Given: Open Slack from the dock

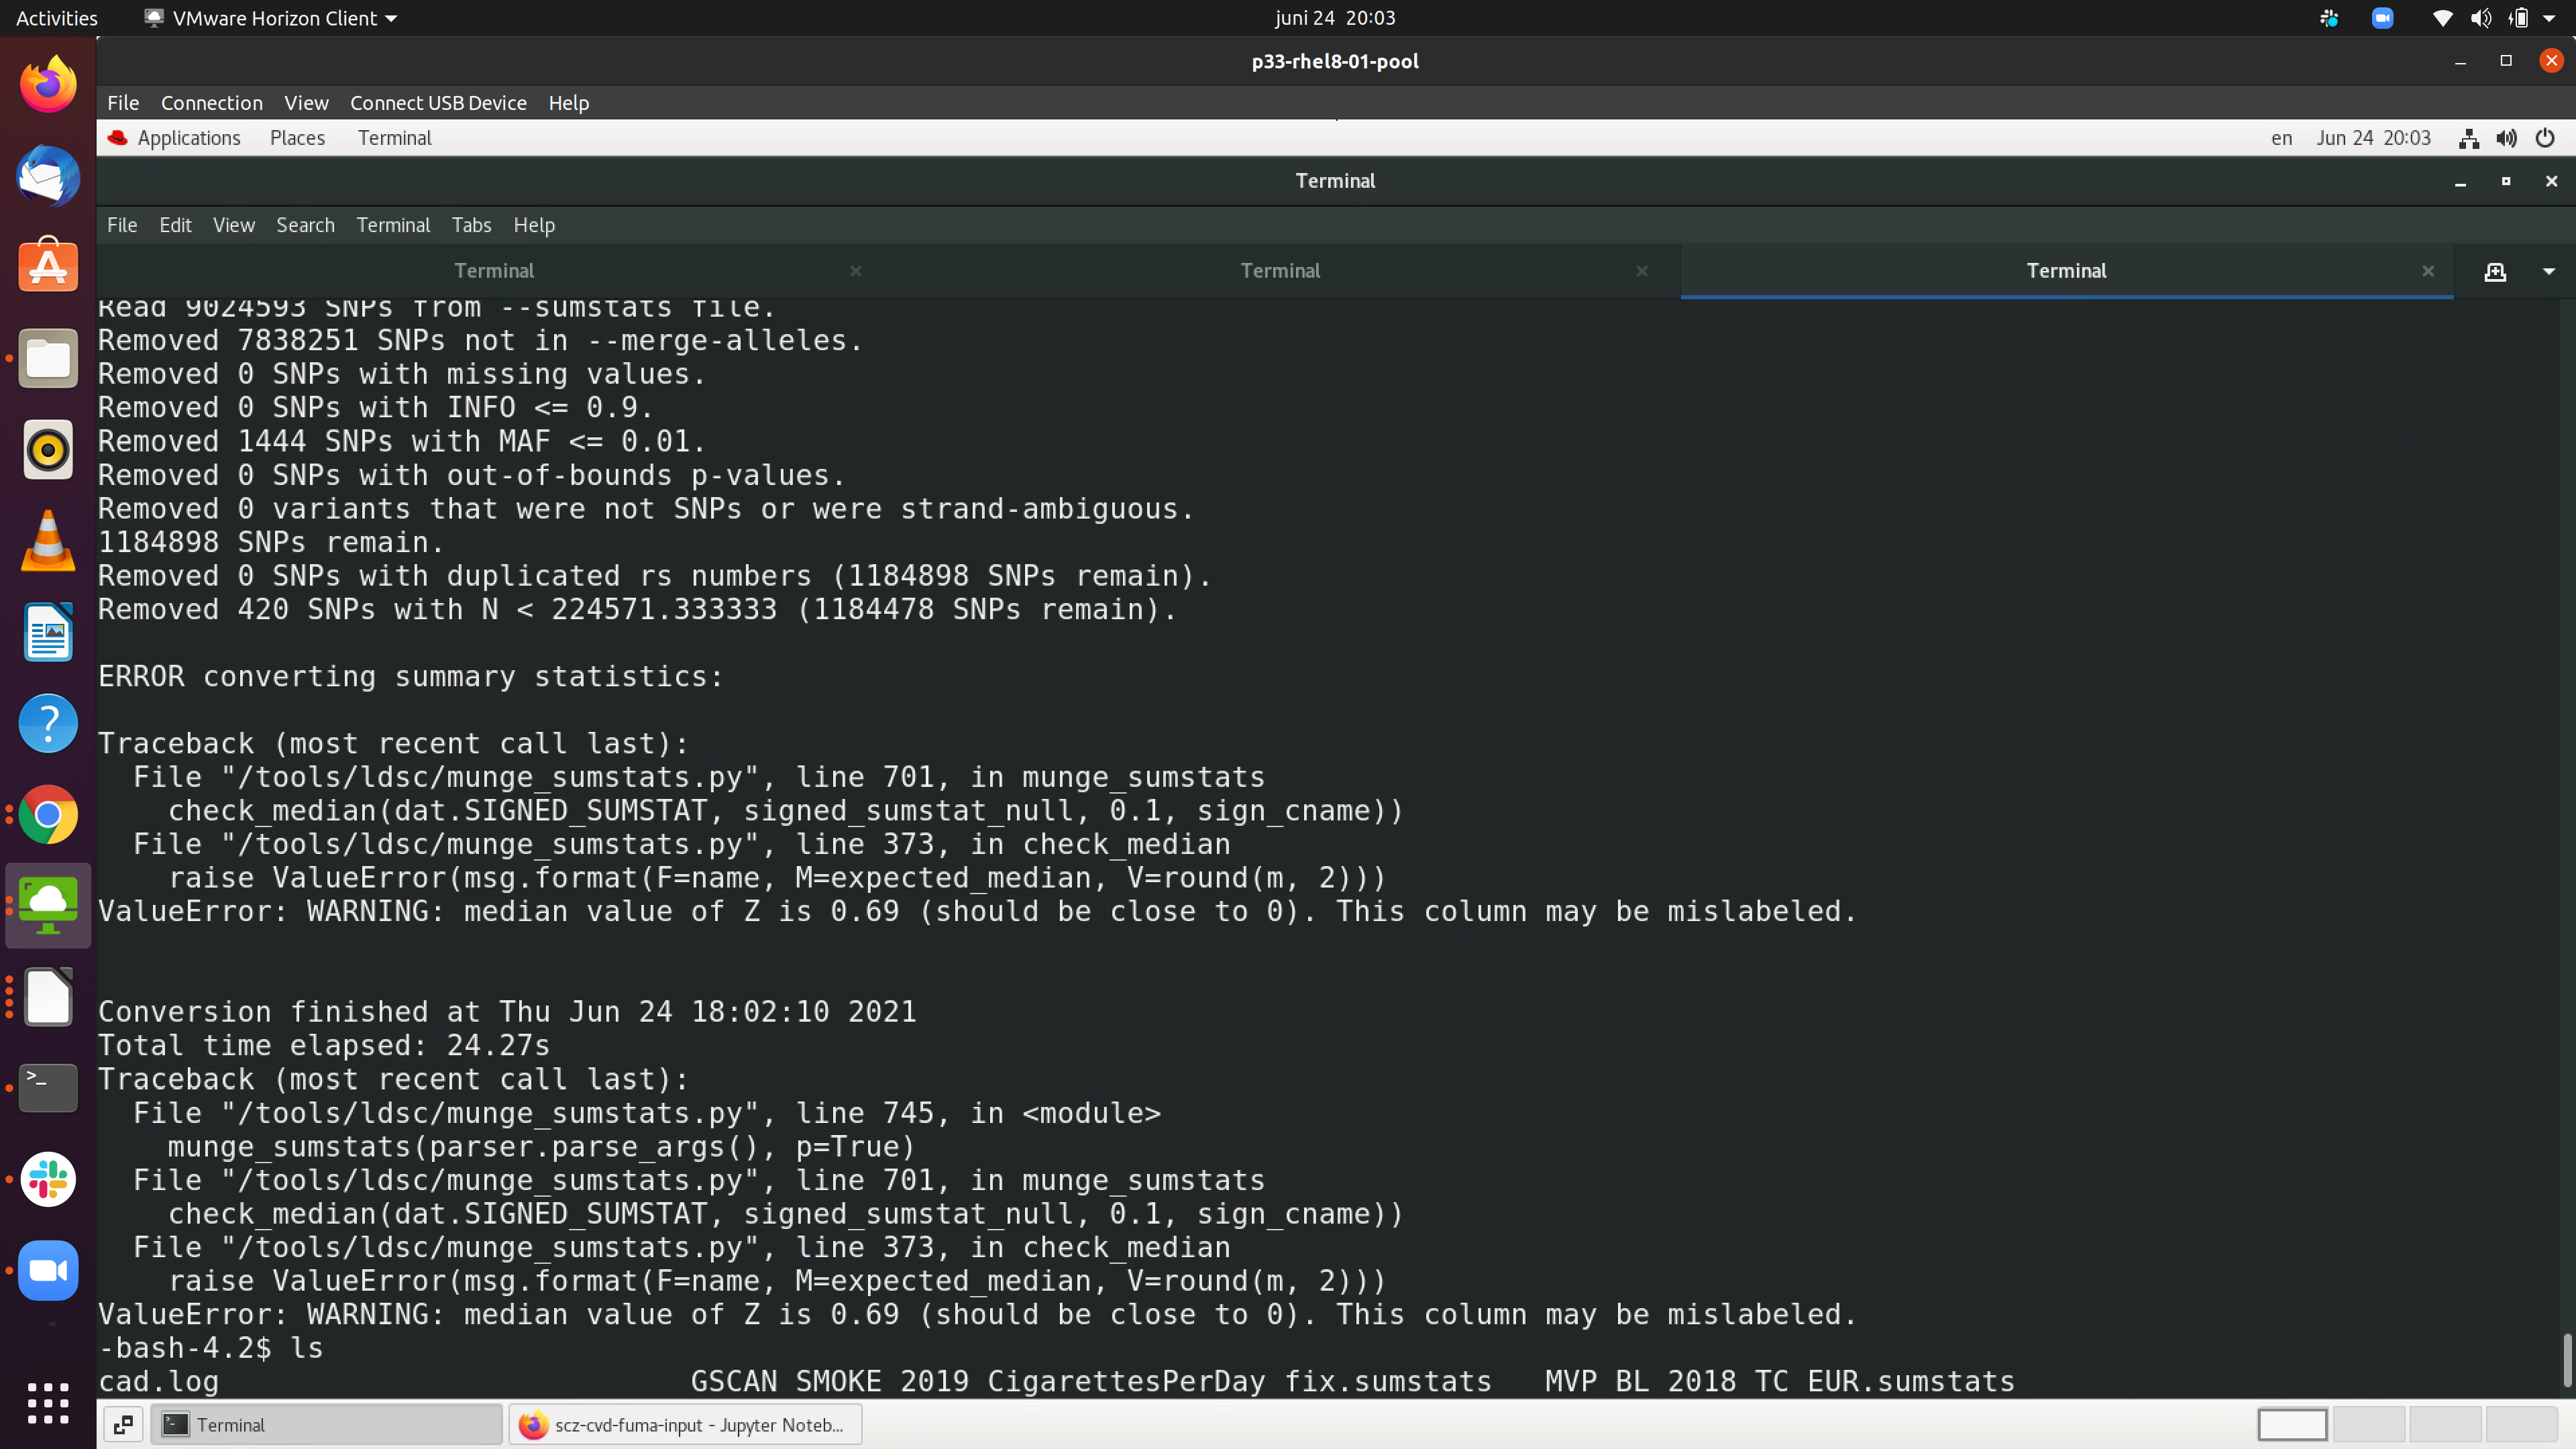Looking at the screenshot, I should click(x=48, y=1179).
